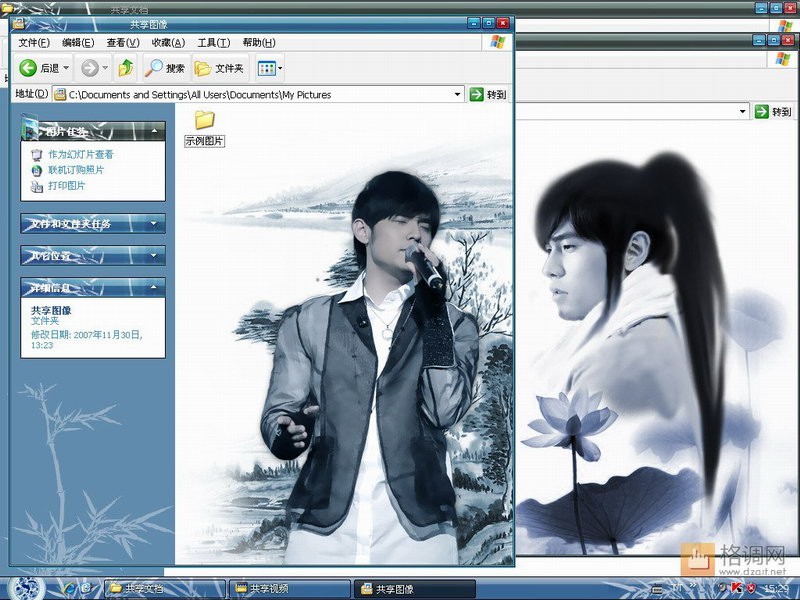
Task: Open the 文件(F) menu
Action: [34, 43]
